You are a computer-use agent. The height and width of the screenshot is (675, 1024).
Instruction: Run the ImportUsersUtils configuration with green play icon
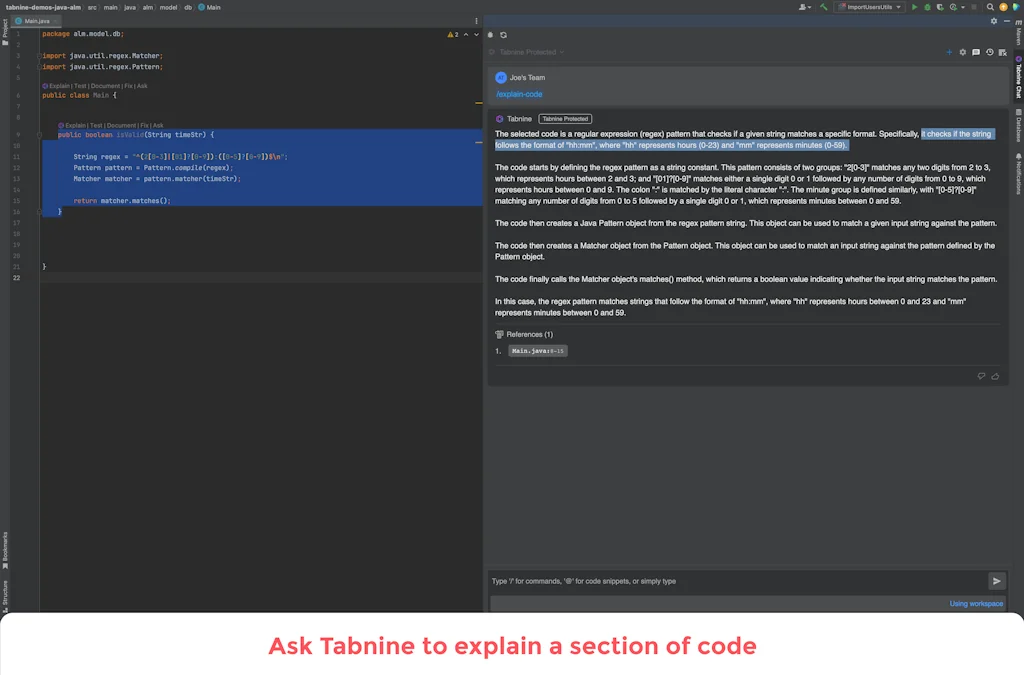pos(915,8)
